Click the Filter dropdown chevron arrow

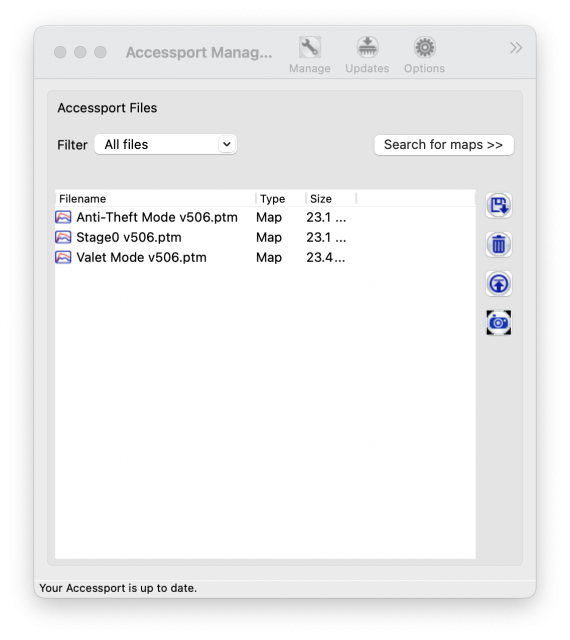[x=227, y=144]
